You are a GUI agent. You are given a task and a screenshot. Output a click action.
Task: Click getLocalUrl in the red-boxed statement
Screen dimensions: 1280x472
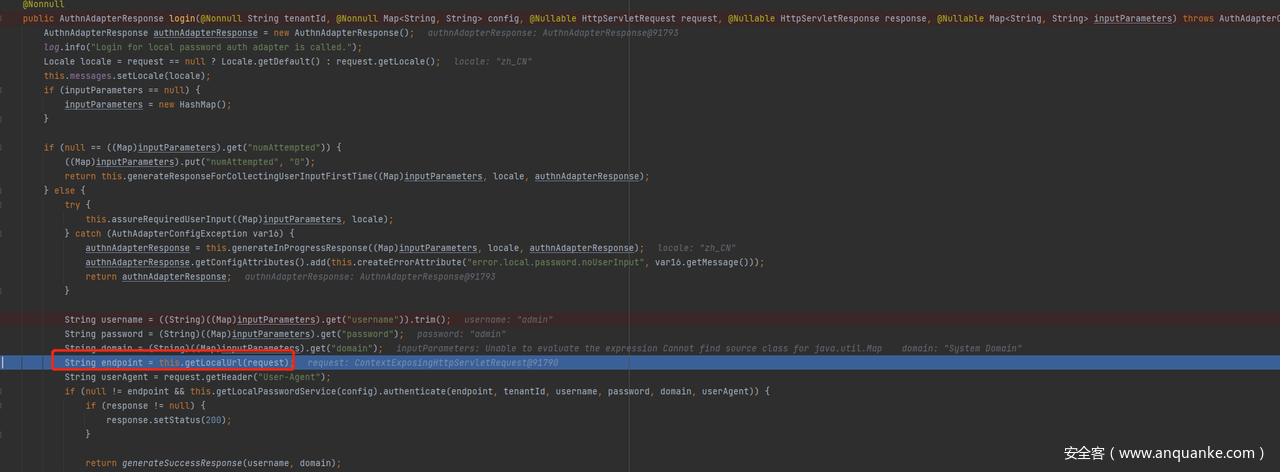coord(220,362)
